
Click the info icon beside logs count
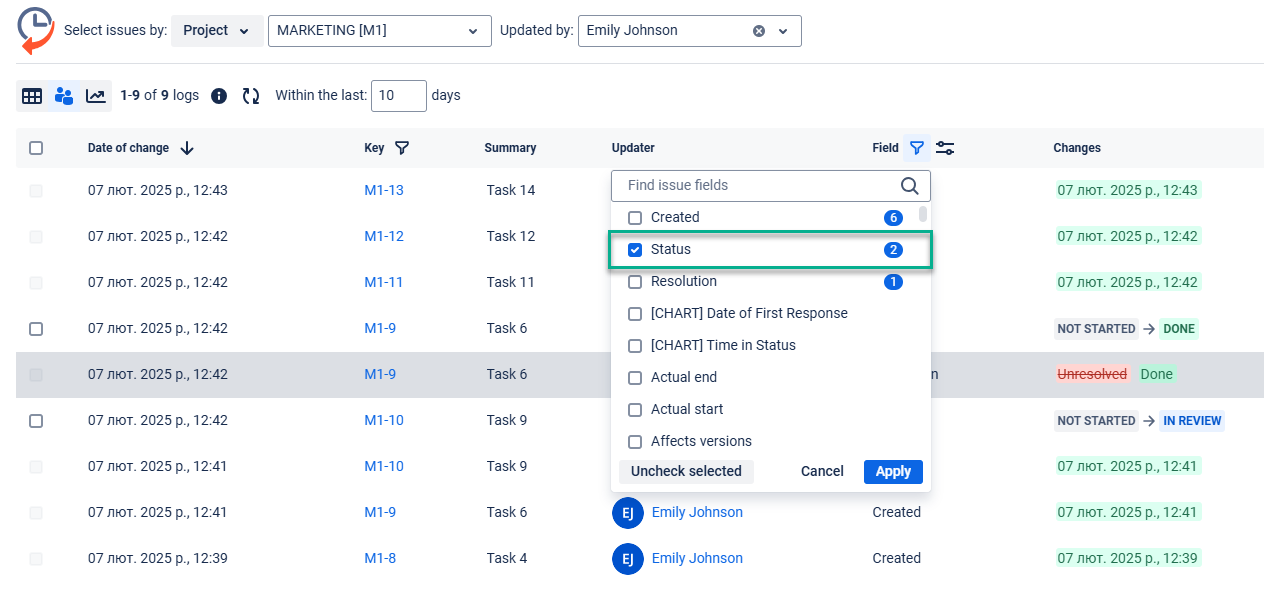click(x=219, y=96)
